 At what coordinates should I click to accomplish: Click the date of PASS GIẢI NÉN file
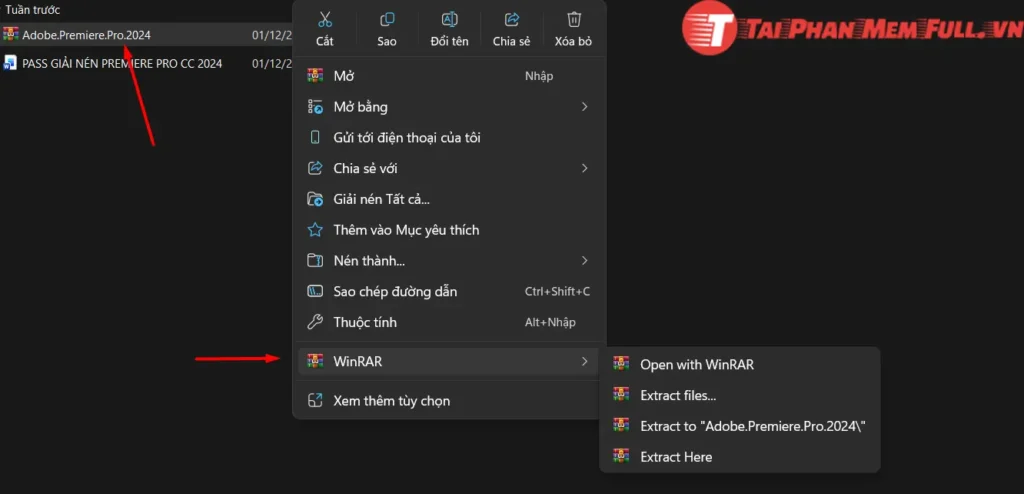[272, 63]
